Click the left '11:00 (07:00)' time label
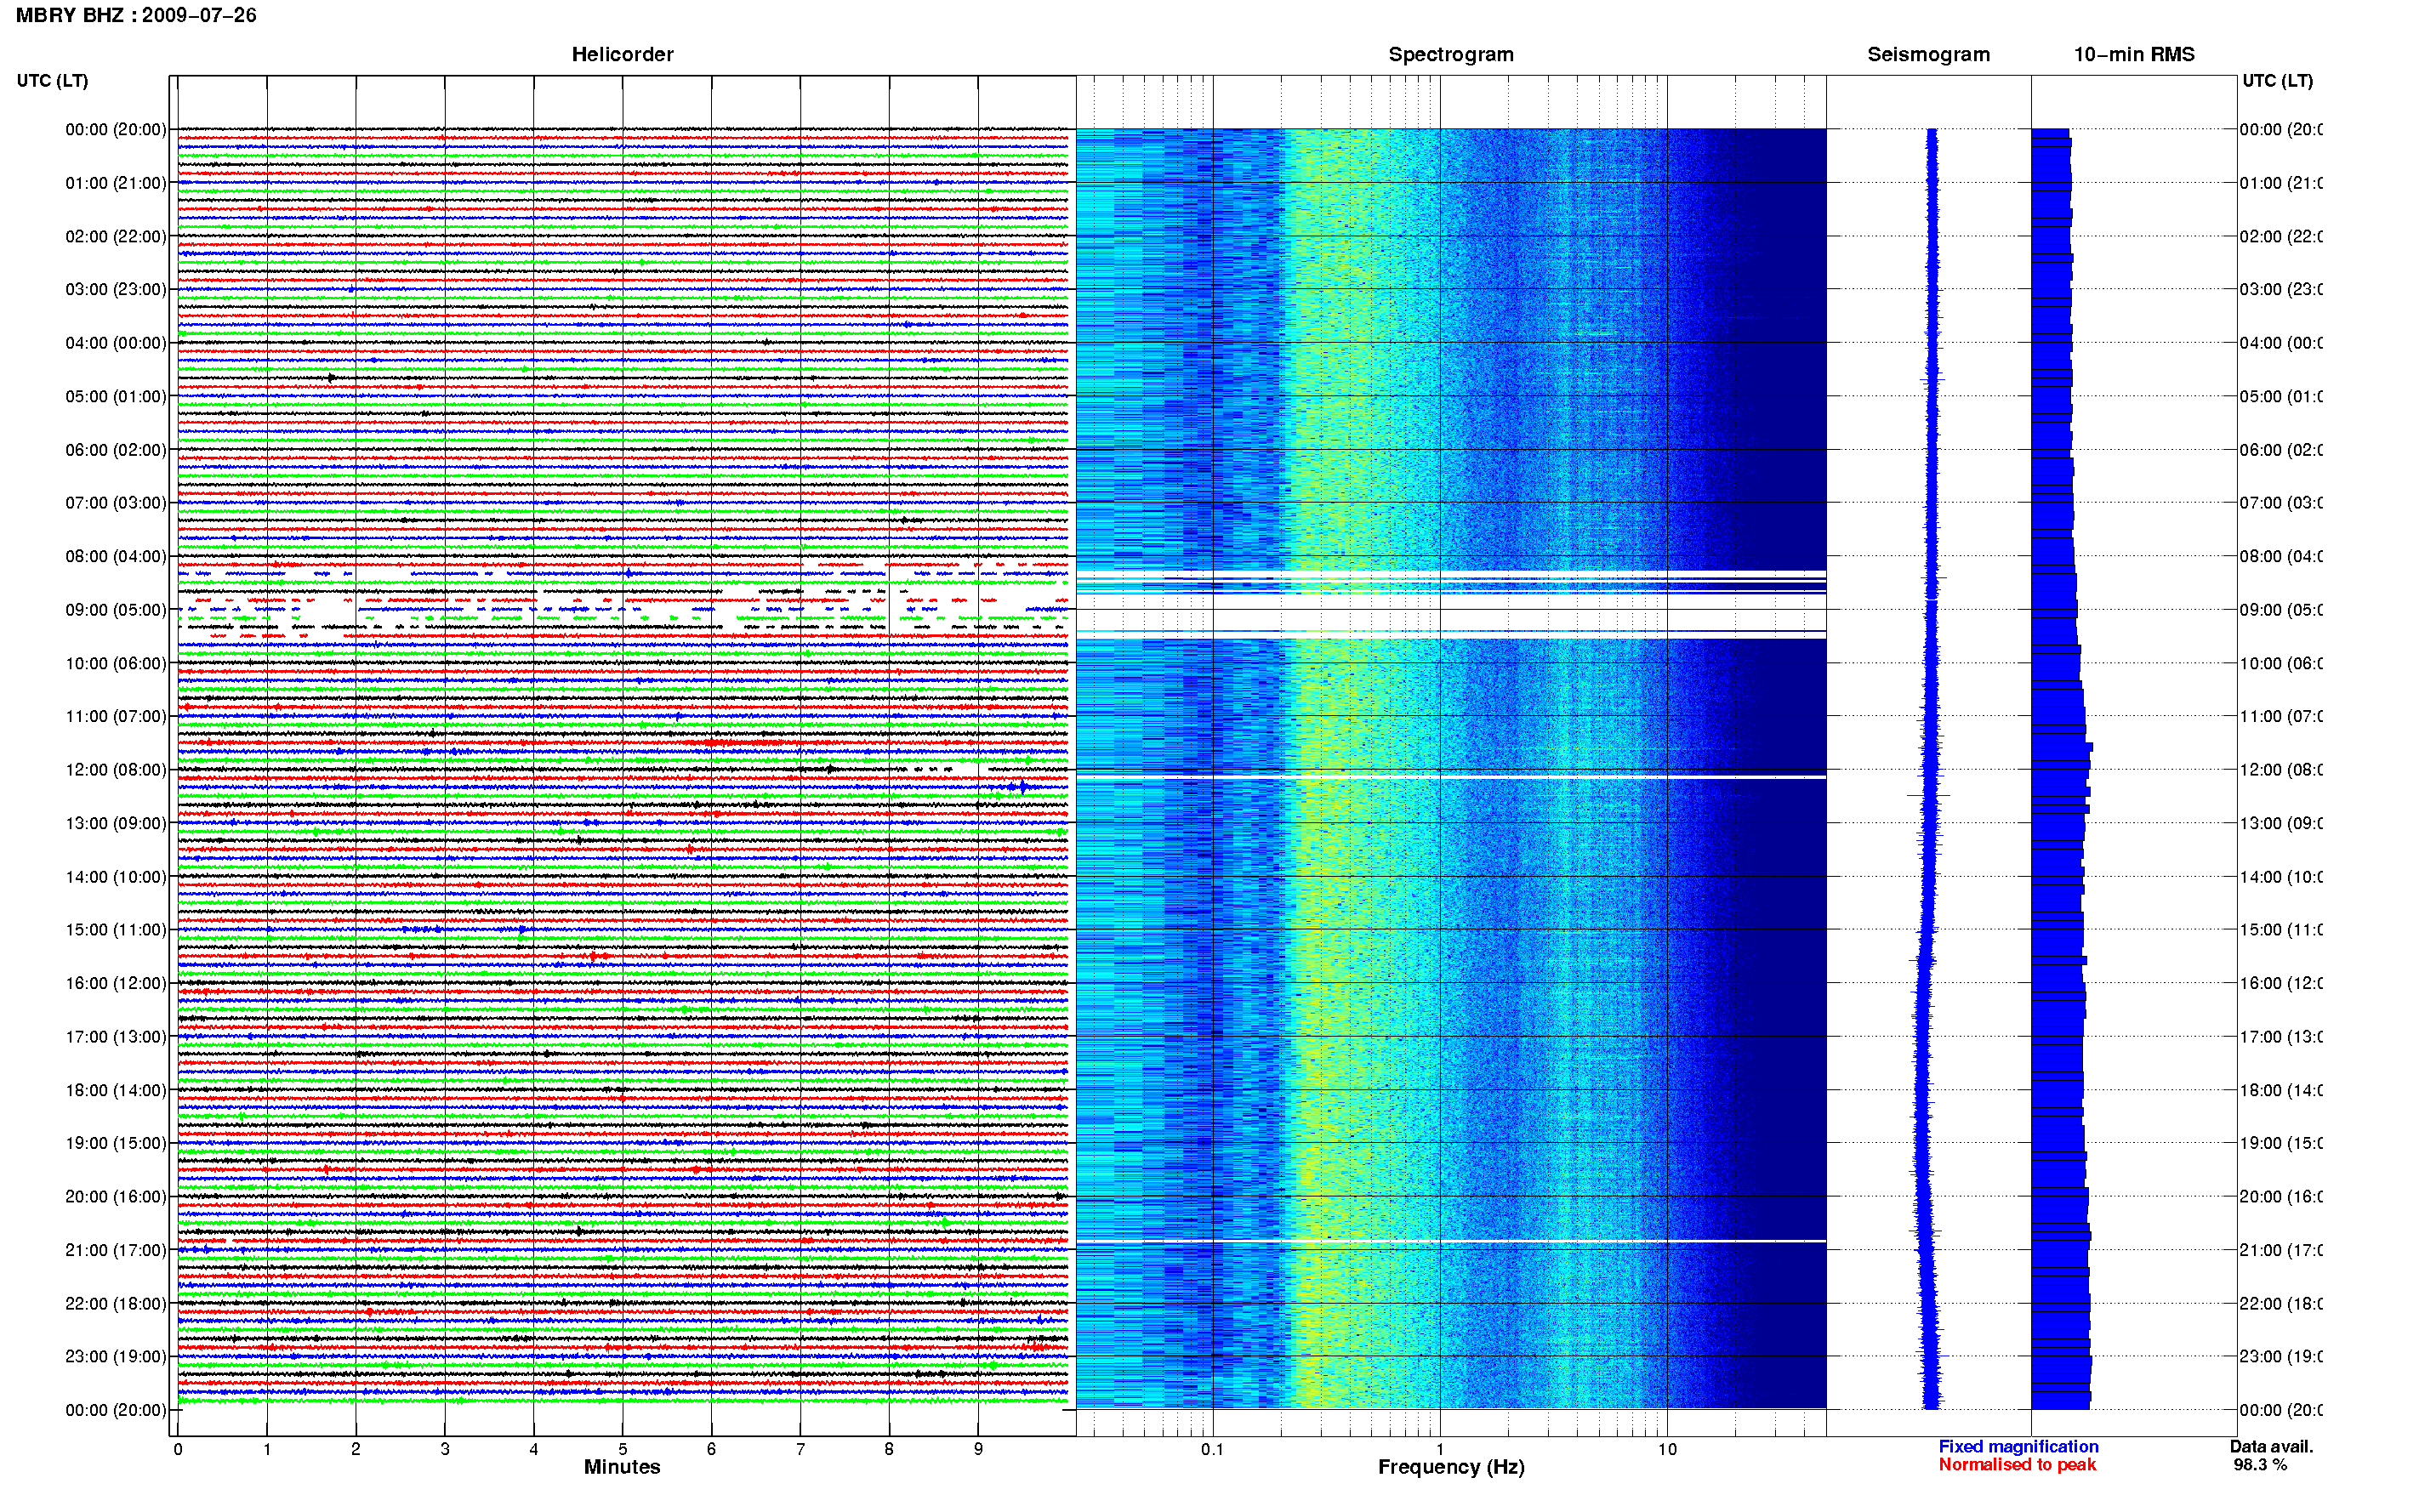This screenshot has height=1512, width=2419. tap(116, 716)
